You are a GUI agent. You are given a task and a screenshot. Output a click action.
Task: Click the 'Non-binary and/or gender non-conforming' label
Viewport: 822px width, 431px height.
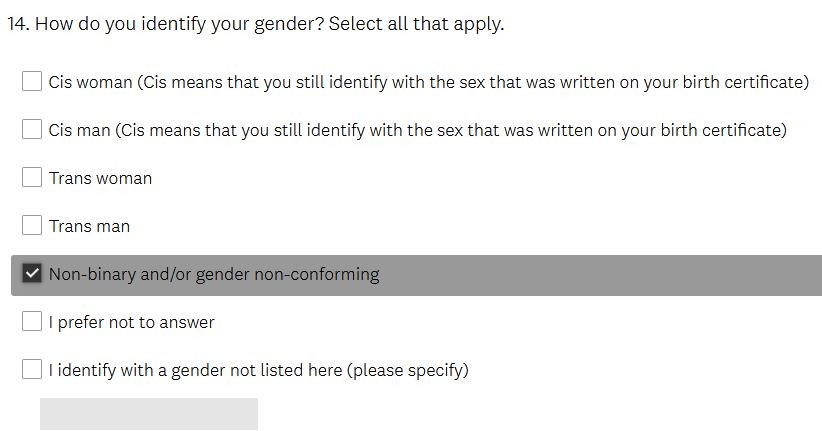[214, 274]
